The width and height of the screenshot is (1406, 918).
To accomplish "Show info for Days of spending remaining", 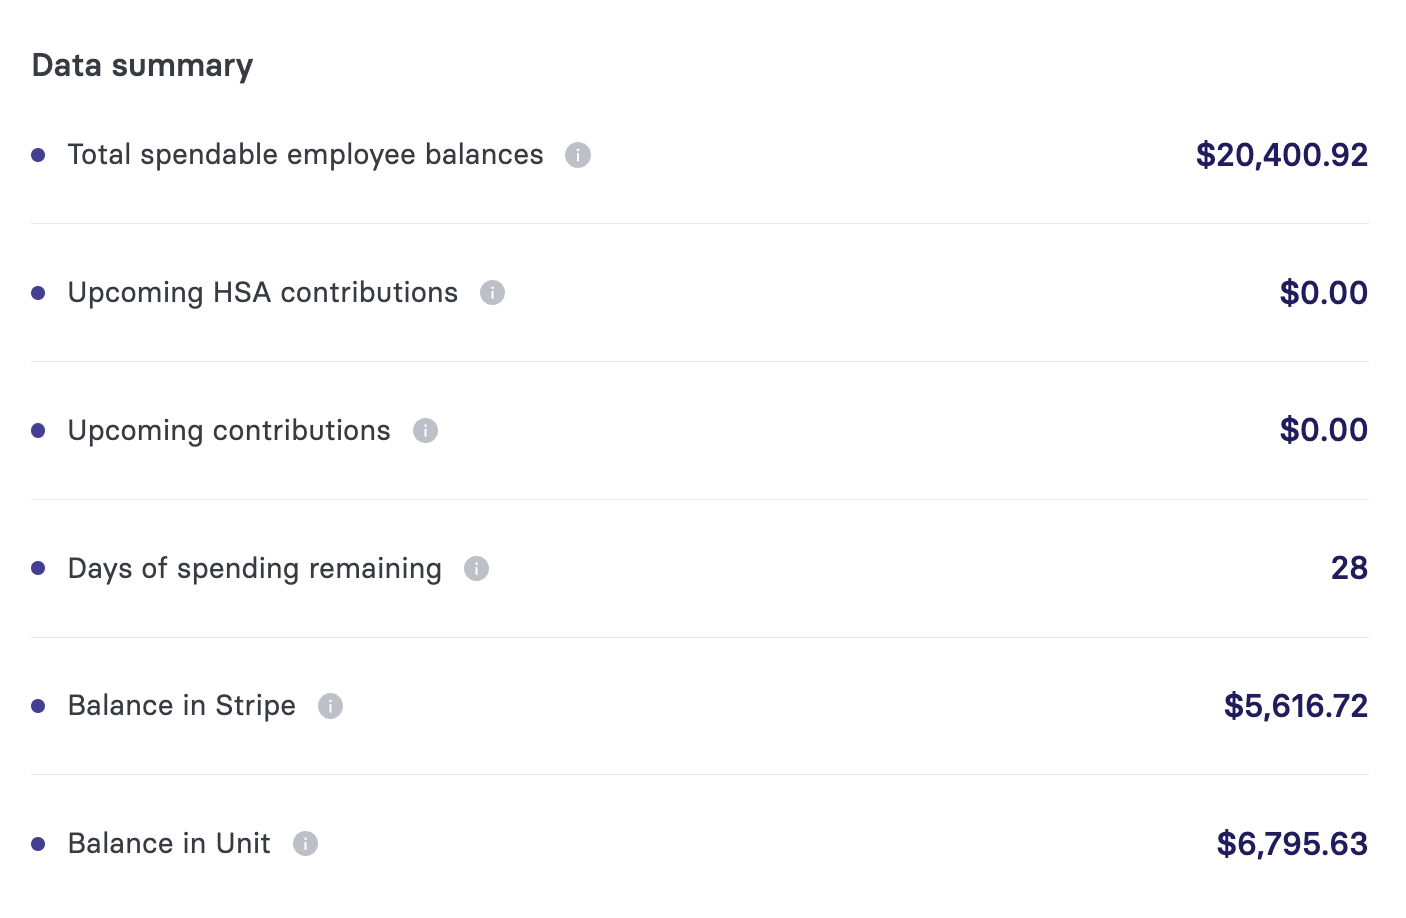I will coord(476,568).
